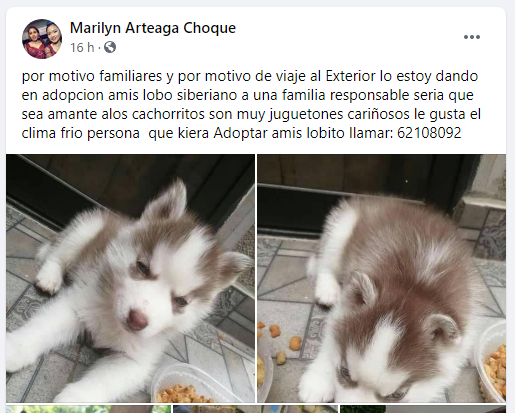The image size is (515, 413).
Task: Open the right photo of puppy eating
Action: point(381,278)
